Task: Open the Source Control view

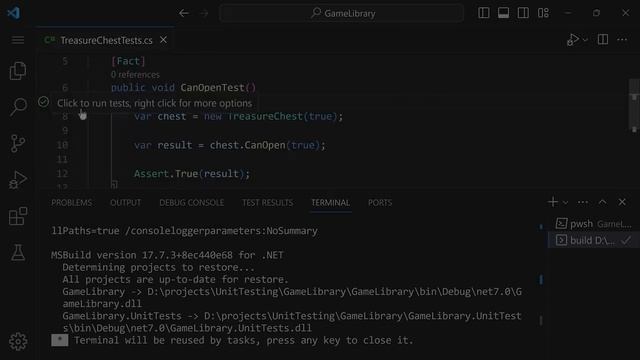Action: coord(18,143)
